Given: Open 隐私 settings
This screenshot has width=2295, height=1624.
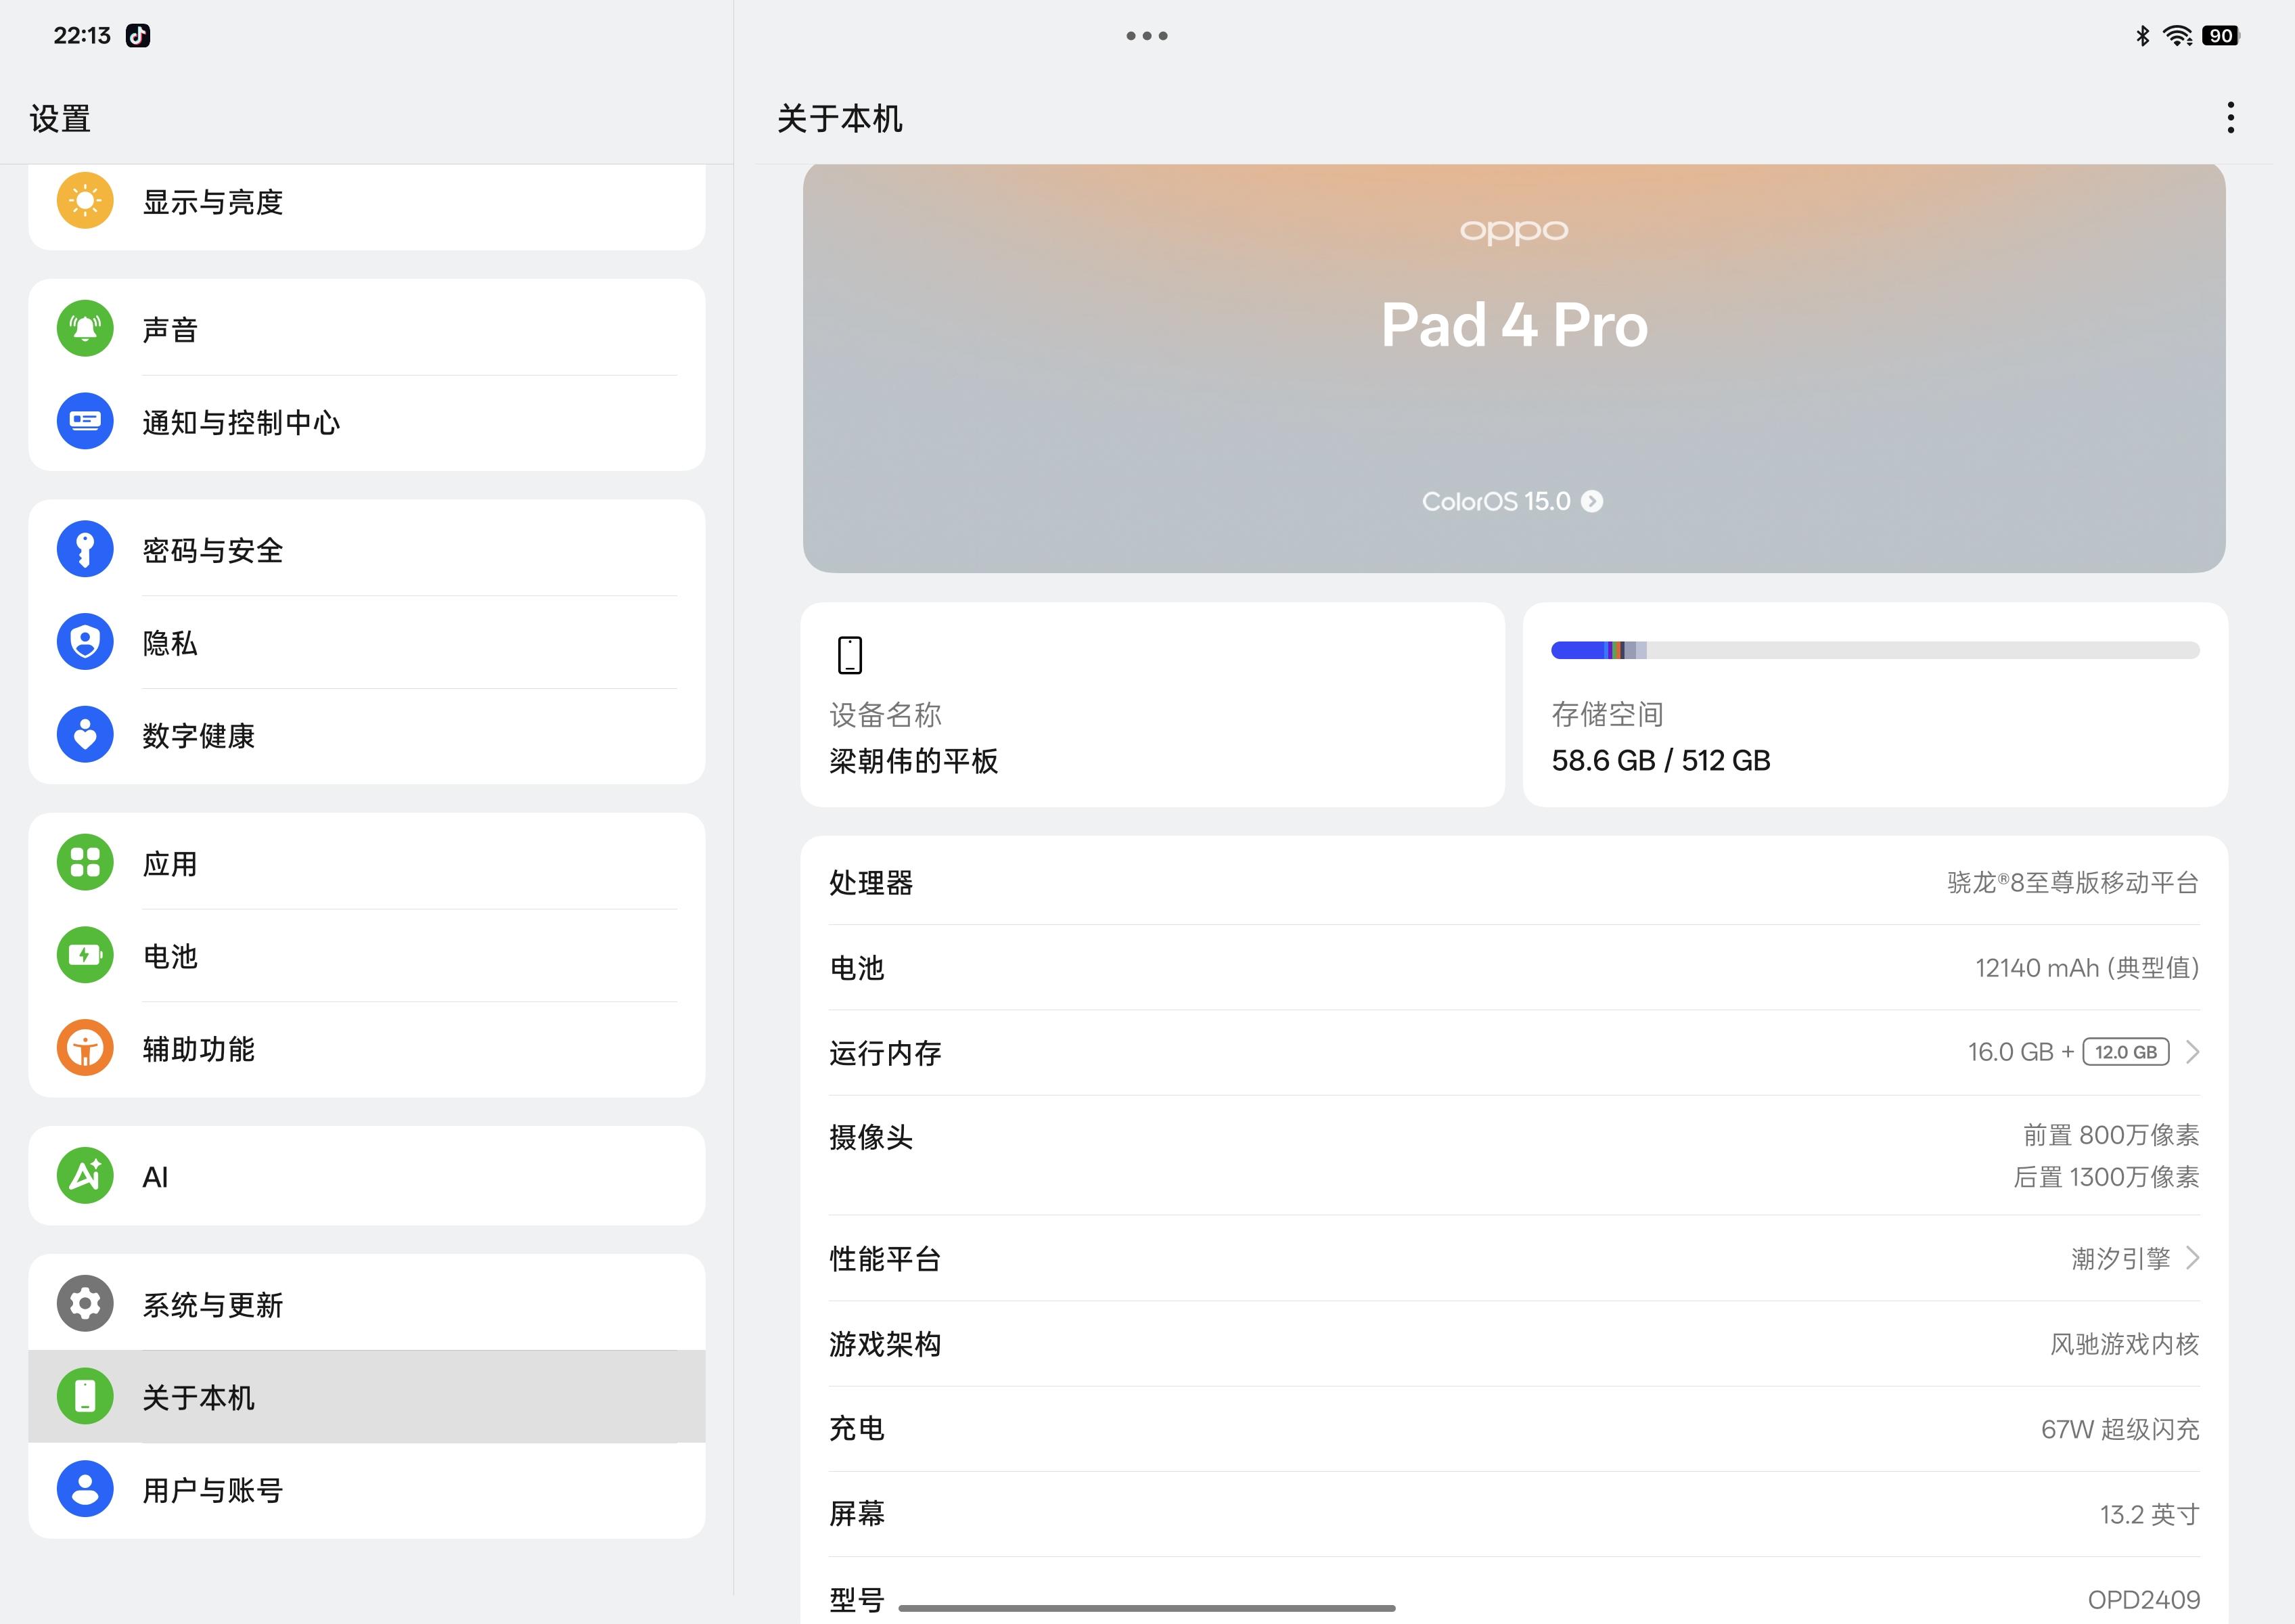Looking at the screenshot, I should click(367, 642).
